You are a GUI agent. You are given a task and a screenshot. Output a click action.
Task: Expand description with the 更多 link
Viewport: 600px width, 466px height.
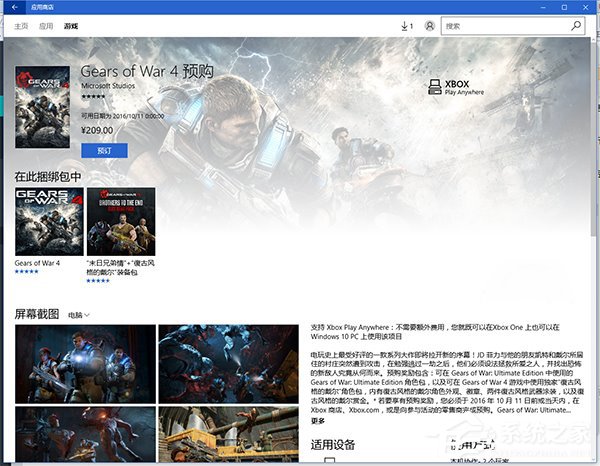coord(318,421)
